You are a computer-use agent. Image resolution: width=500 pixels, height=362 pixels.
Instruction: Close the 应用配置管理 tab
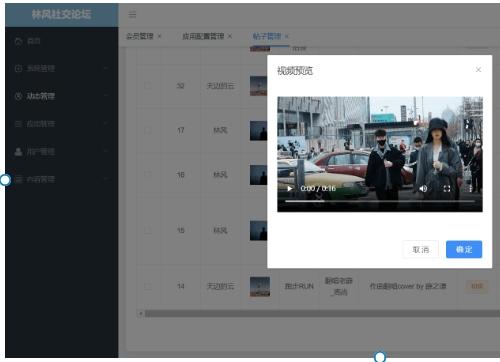[x=230, y=36]
